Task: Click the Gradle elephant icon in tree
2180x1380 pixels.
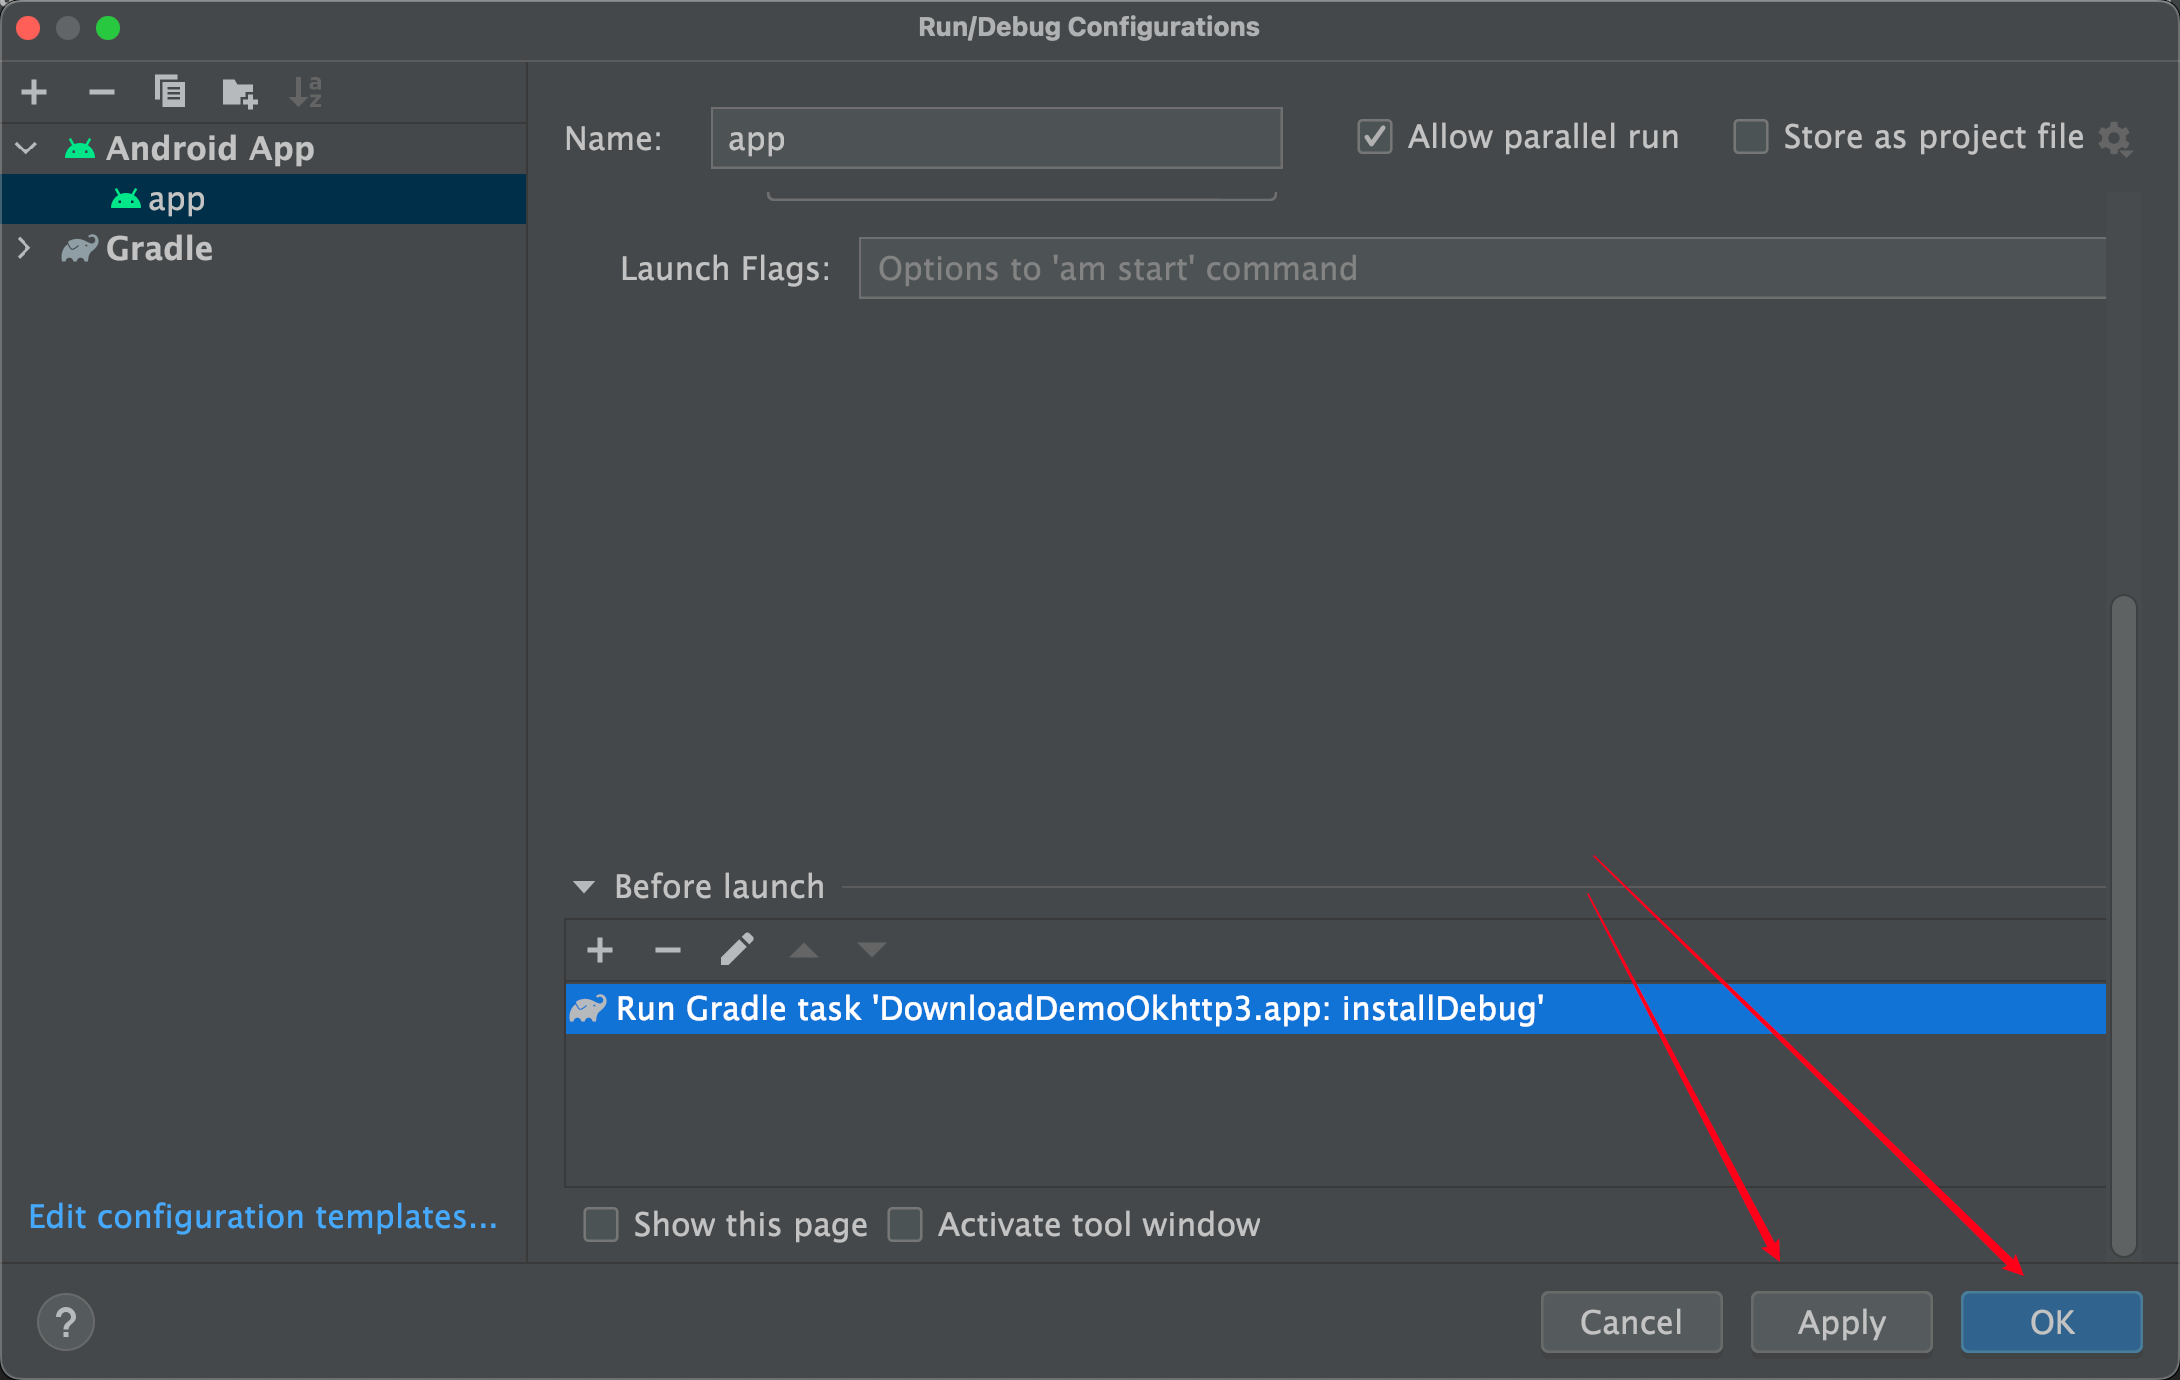Action: 80,248
